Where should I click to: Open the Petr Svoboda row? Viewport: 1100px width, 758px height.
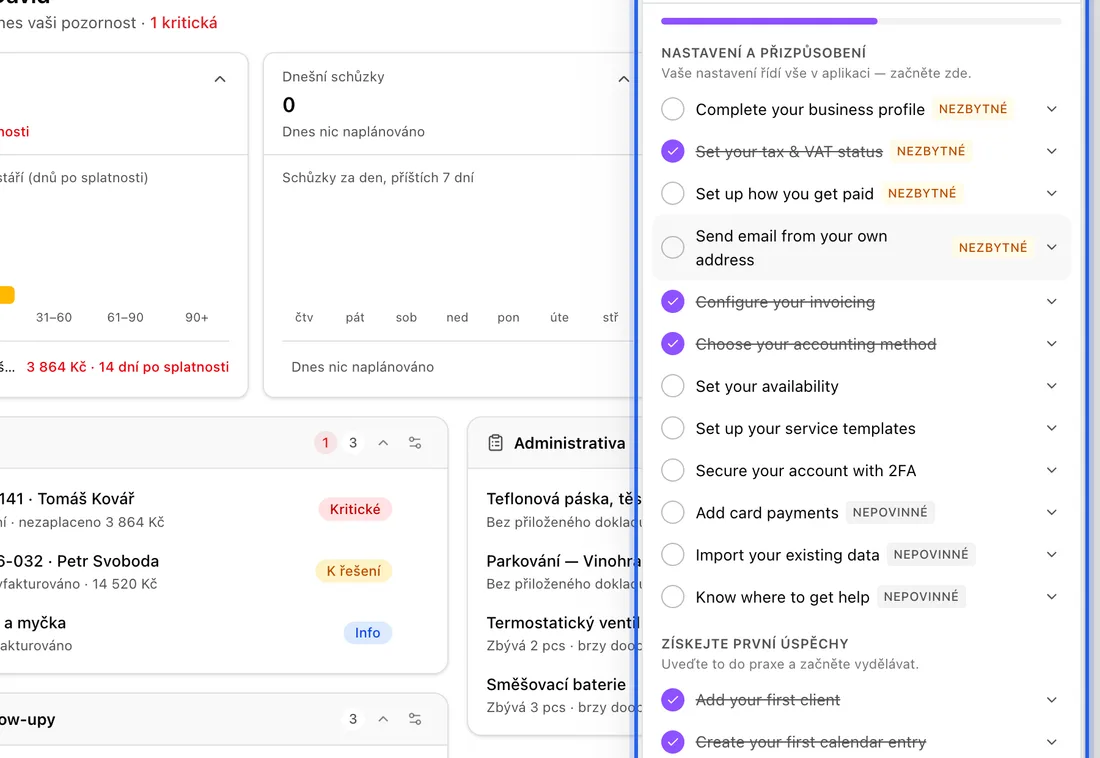pyautogui.click(x=196, y=571)
